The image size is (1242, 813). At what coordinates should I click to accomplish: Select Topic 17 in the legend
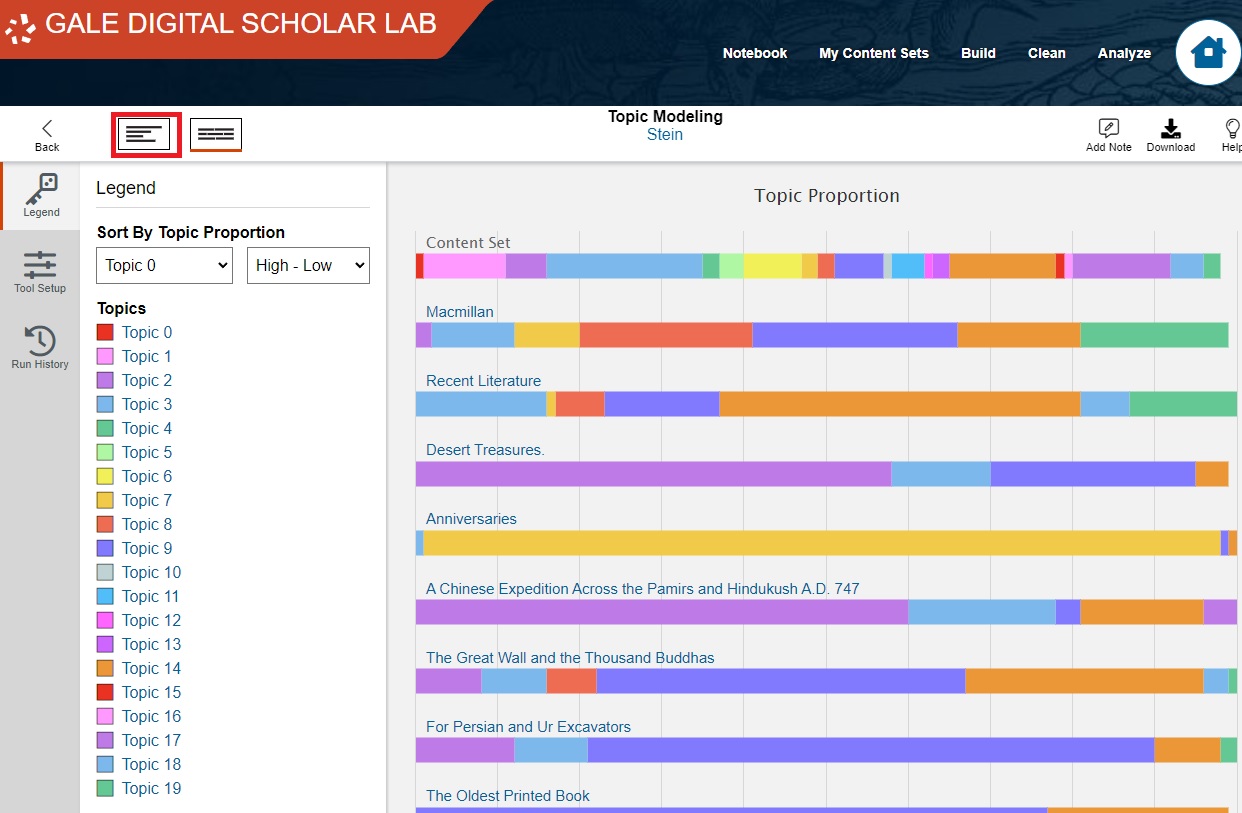[x=152, y=740]
